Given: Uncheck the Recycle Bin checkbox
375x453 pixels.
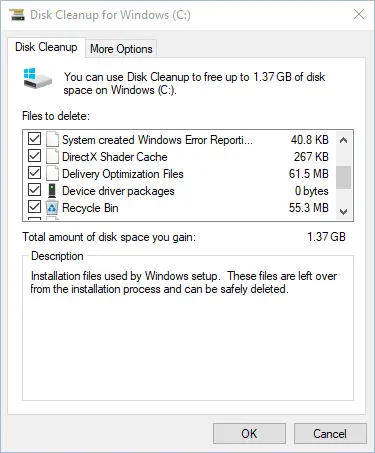Looking at the screenshot, I should point(34,207).
